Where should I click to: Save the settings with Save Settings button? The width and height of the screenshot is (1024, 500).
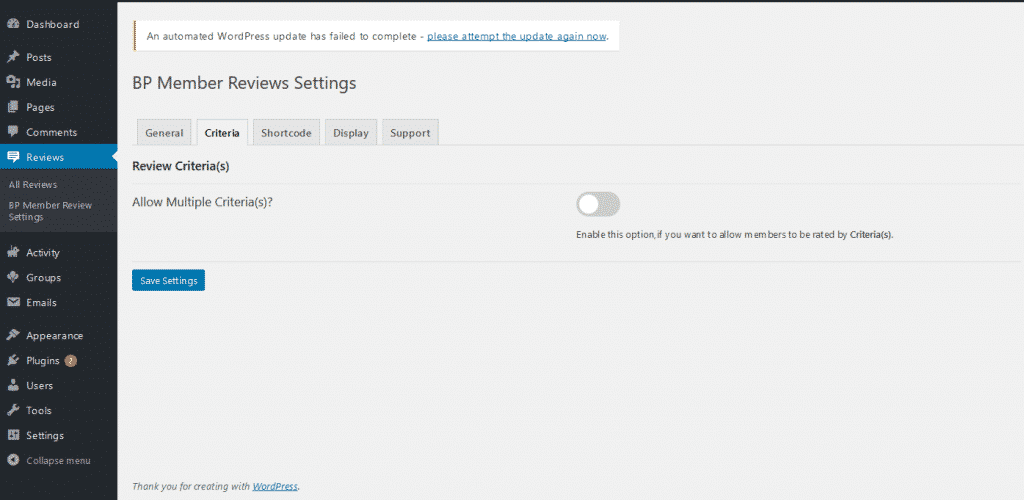[x=168, y=280]
